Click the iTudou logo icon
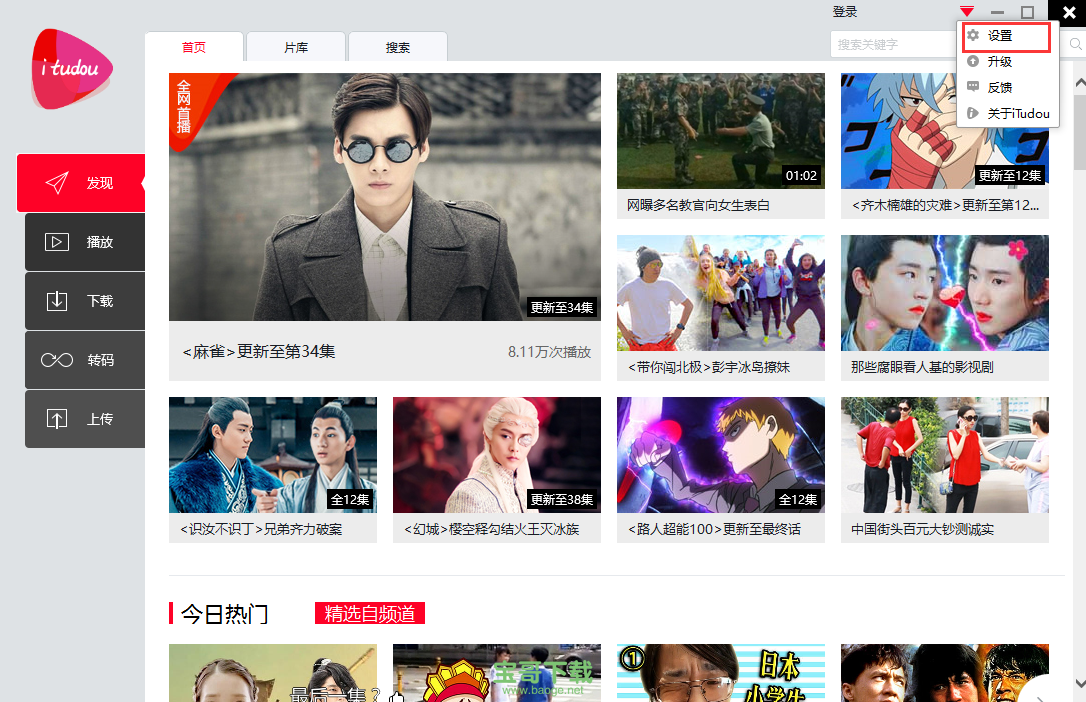 (71, 69)
